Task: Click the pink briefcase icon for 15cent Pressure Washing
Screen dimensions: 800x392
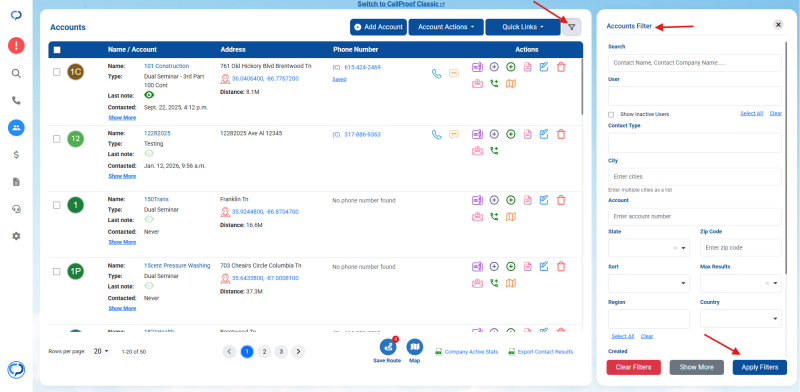Action: click(477, 283)
